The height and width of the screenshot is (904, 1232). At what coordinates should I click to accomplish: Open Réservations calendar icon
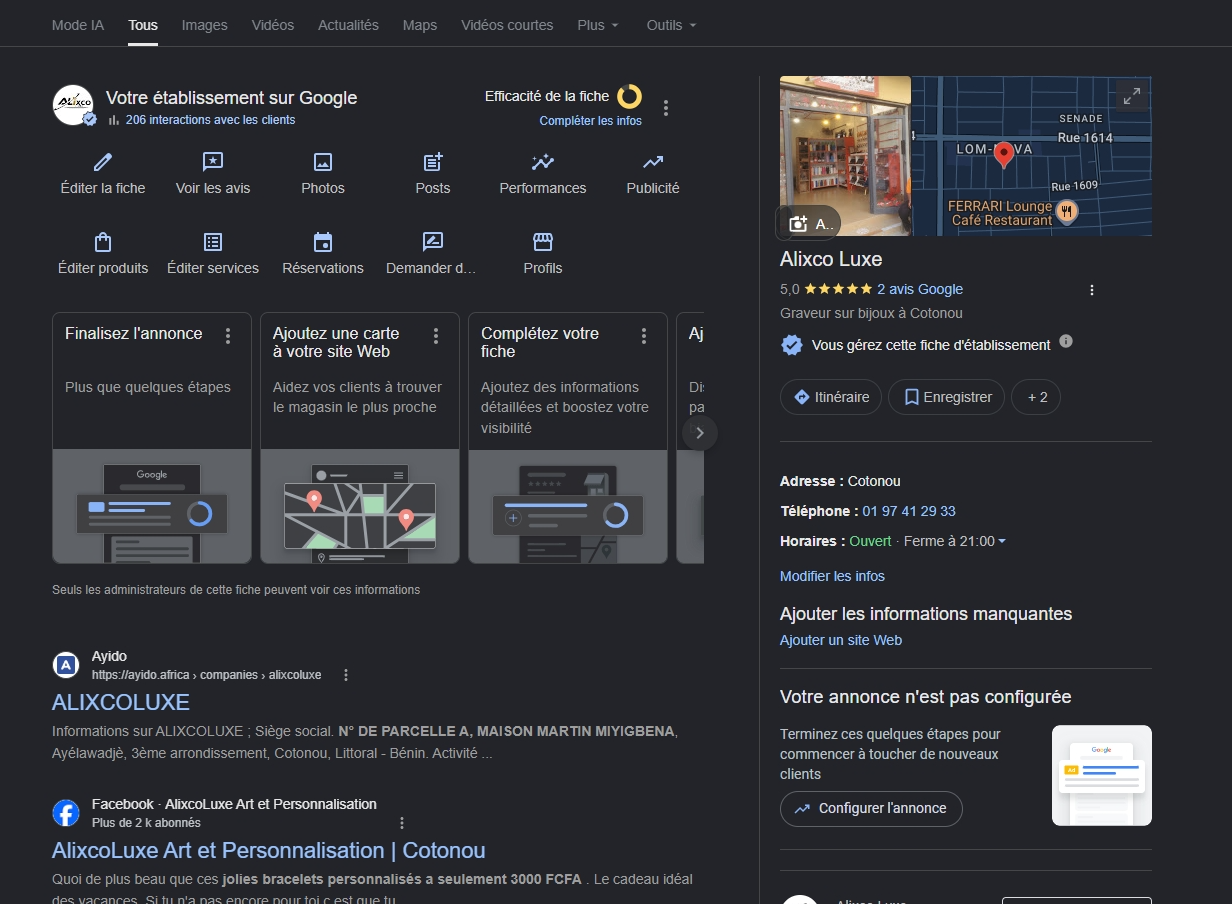pos(323,242)
